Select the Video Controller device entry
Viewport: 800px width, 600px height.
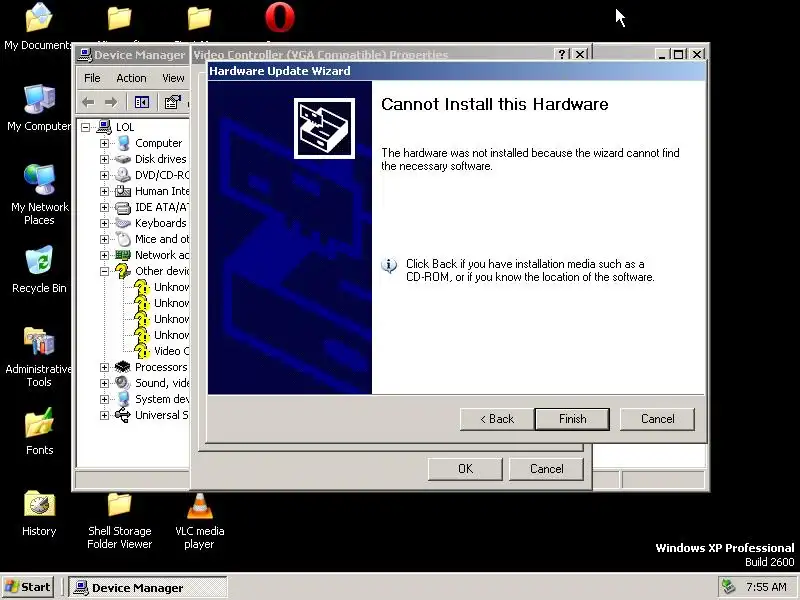pos(171,351)
